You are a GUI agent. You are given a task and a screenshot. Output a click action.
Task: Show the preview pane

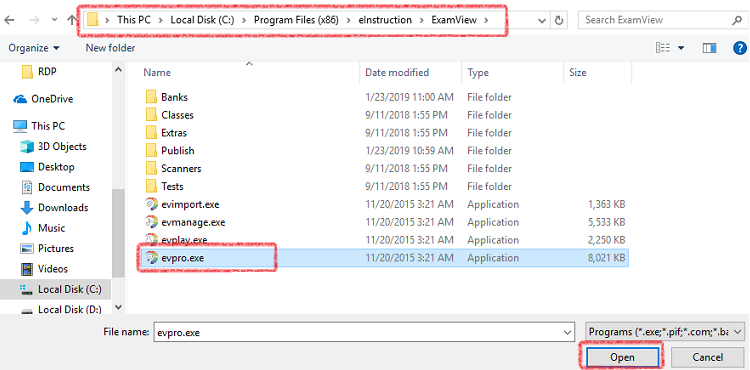point(709,48)
